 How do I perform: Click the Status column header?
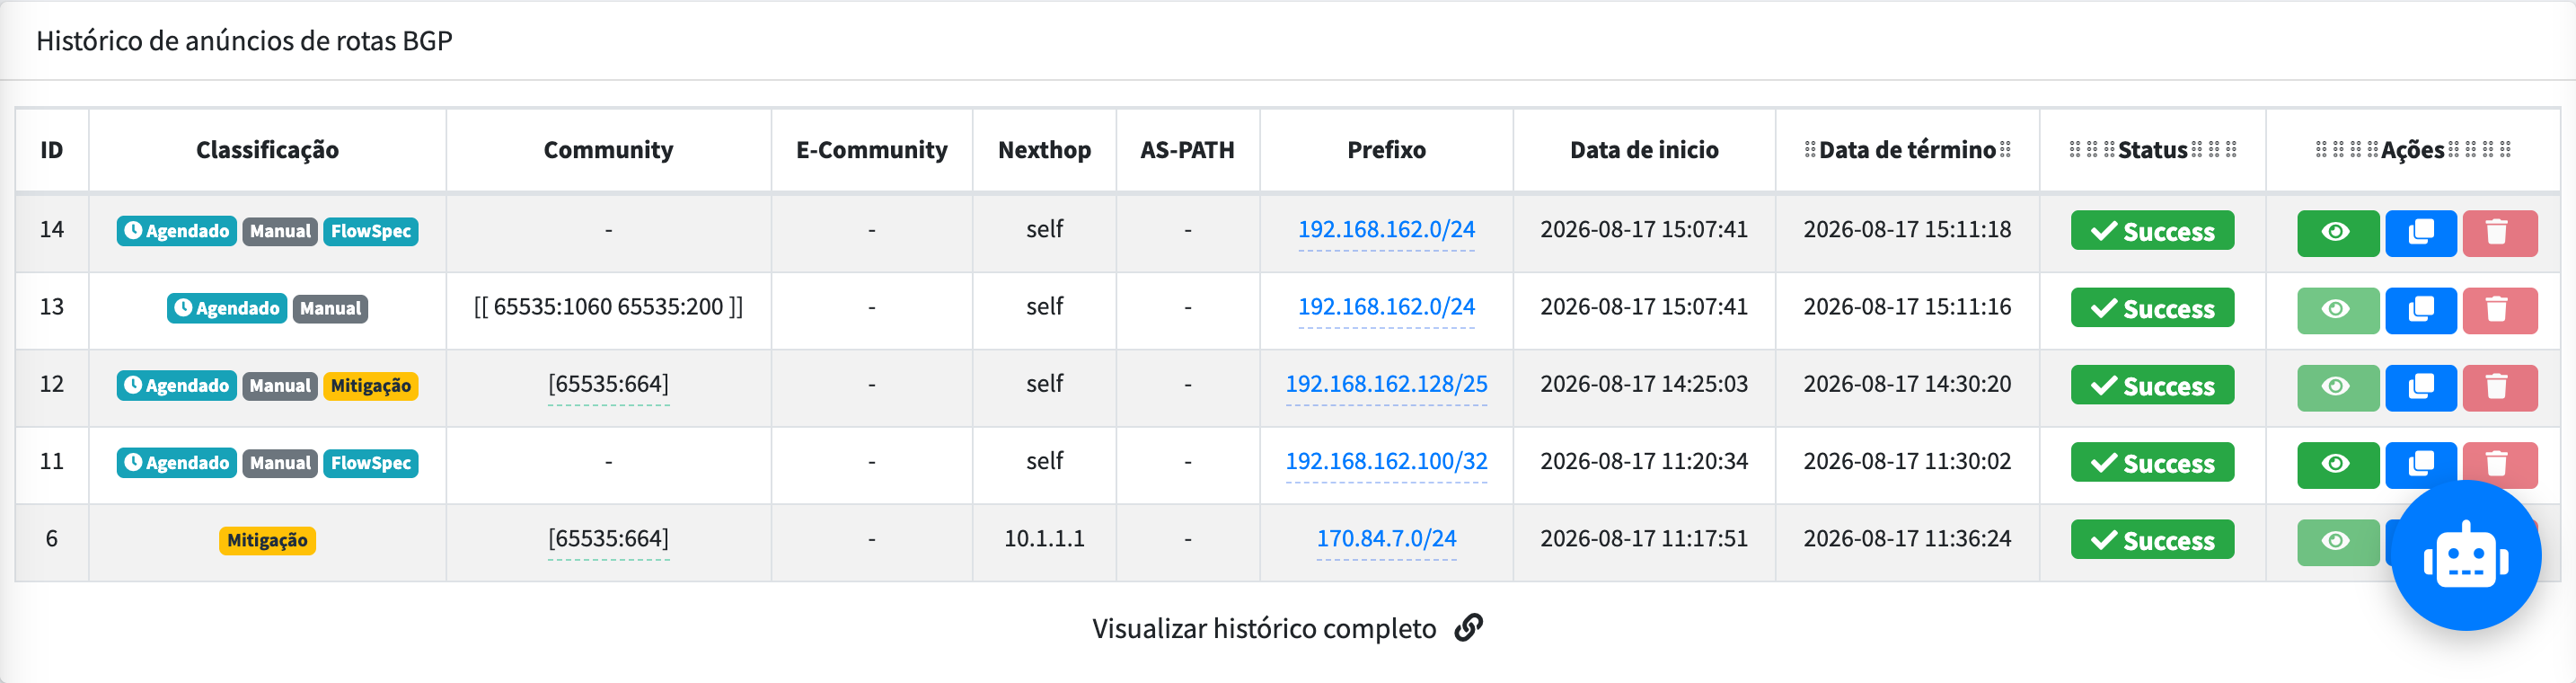(x=2152, y=150)
